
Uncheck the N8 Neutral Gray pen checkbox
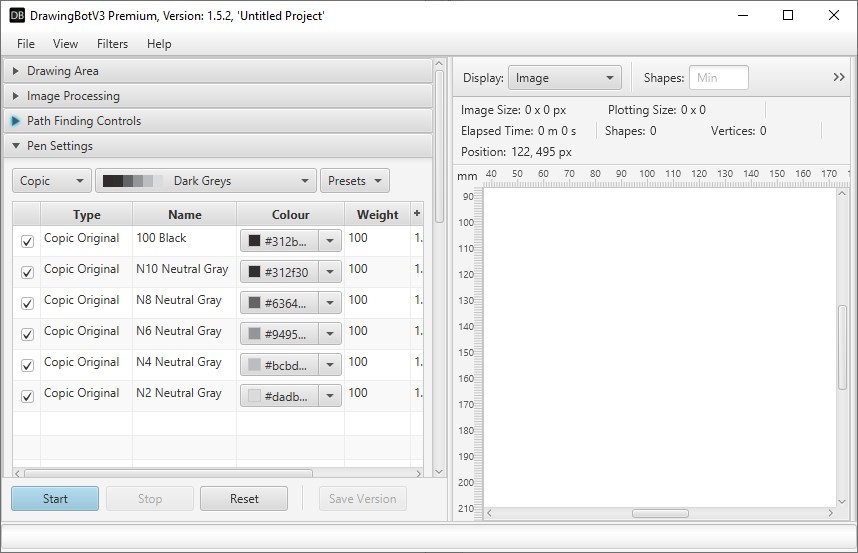[27, 303]
